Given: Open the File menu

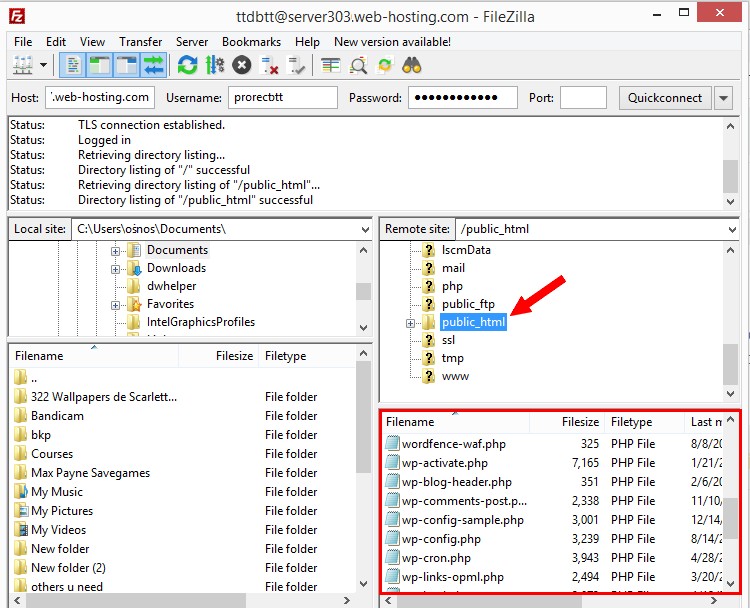Looking at the screenshot, I should [x=23, y=42].
